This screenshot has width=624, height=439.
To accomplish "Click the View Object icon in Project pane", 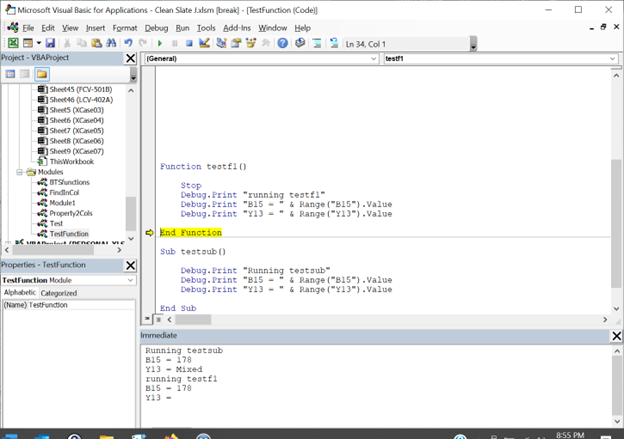I will [x=25, y=74].
